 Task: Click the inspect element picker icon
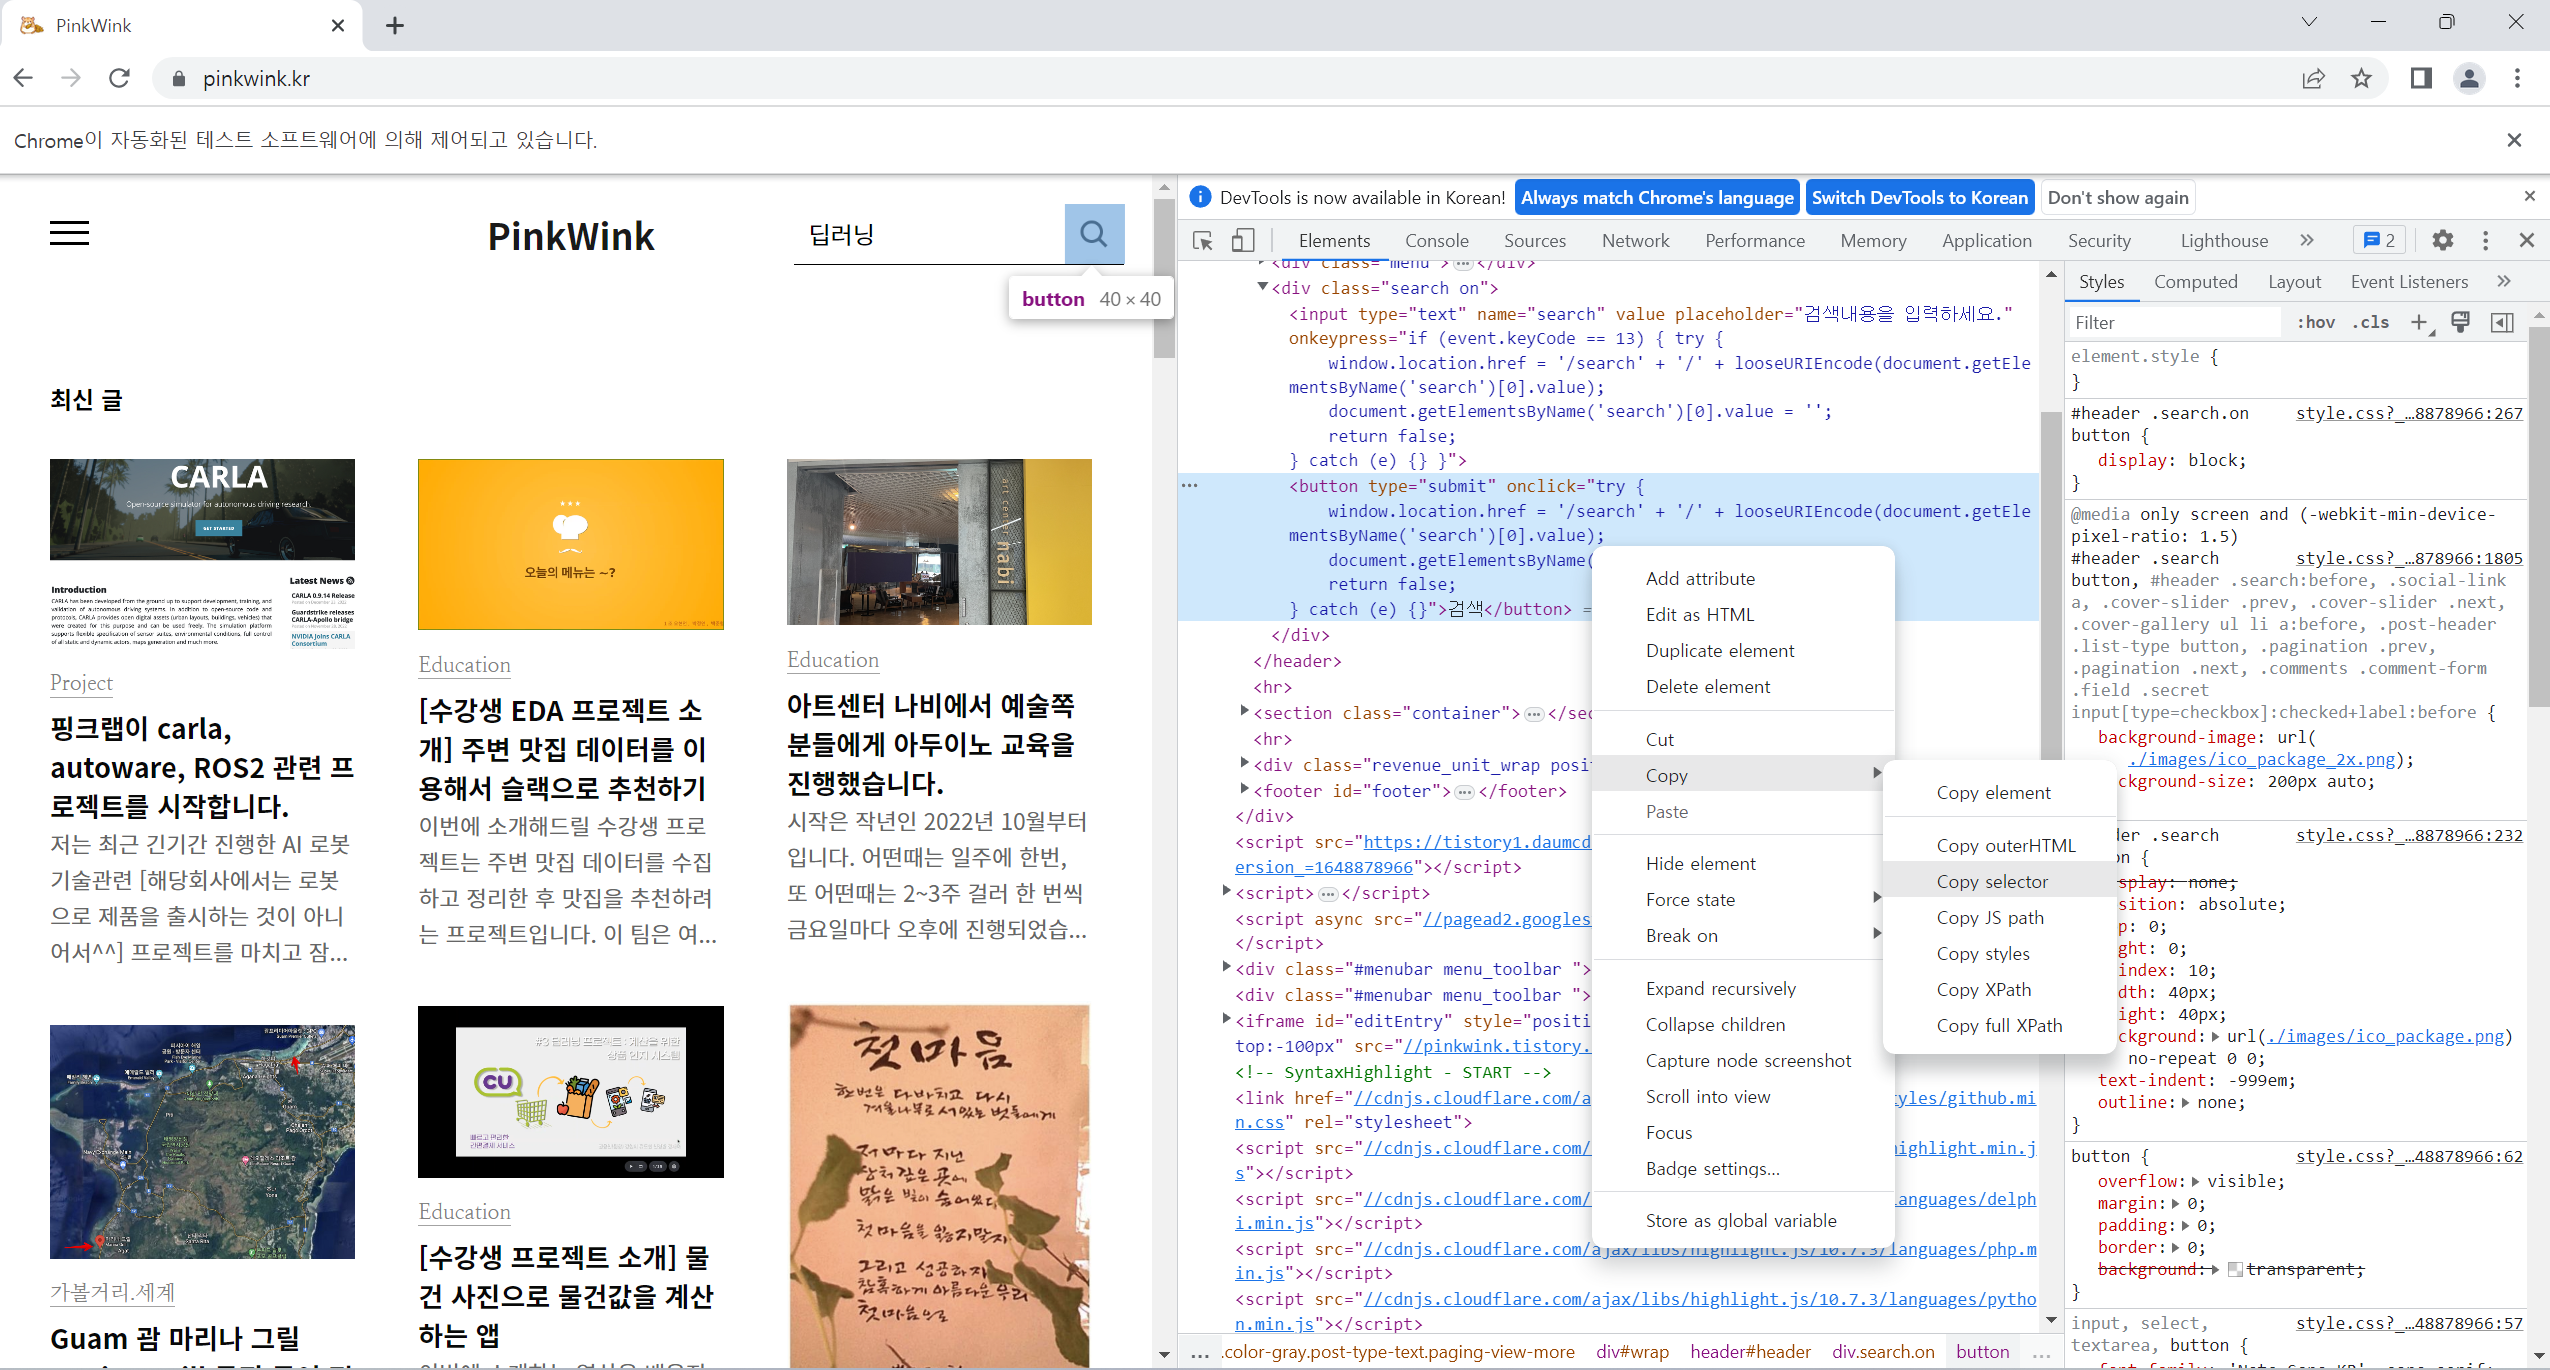click(x=1203, y=240)
